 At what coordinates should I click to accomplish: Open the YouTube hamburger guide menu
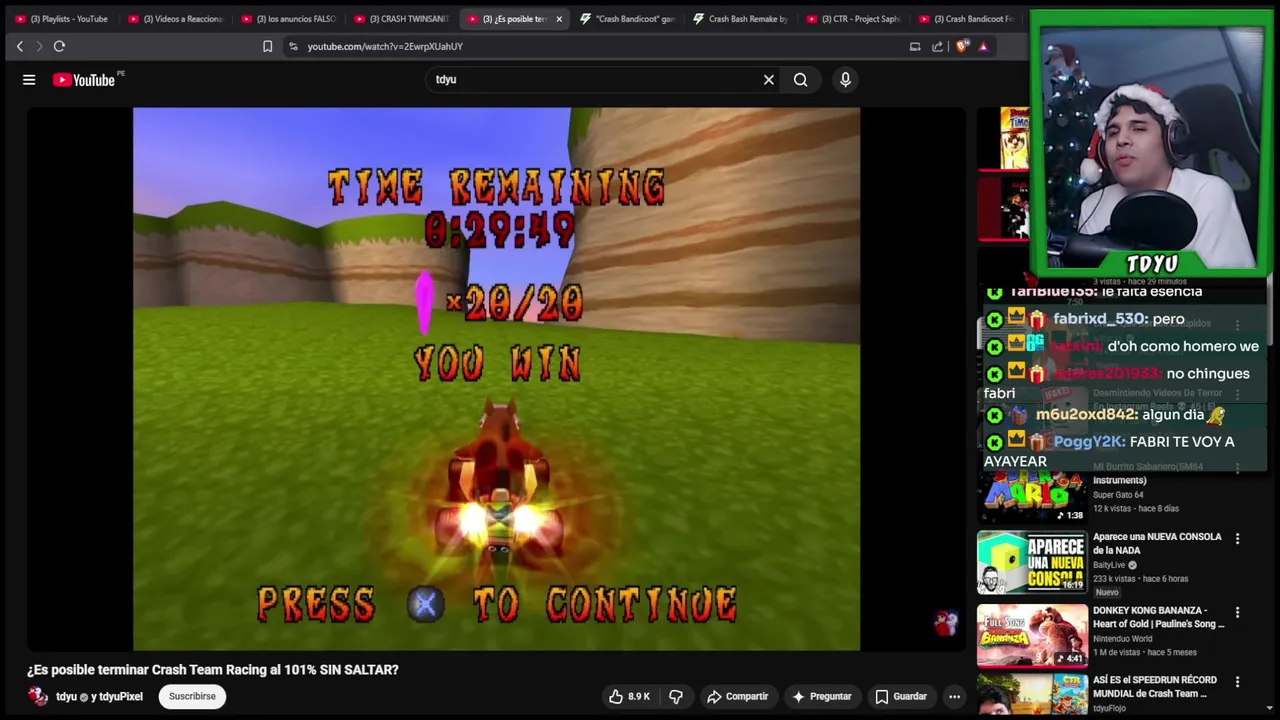(29, 80)
